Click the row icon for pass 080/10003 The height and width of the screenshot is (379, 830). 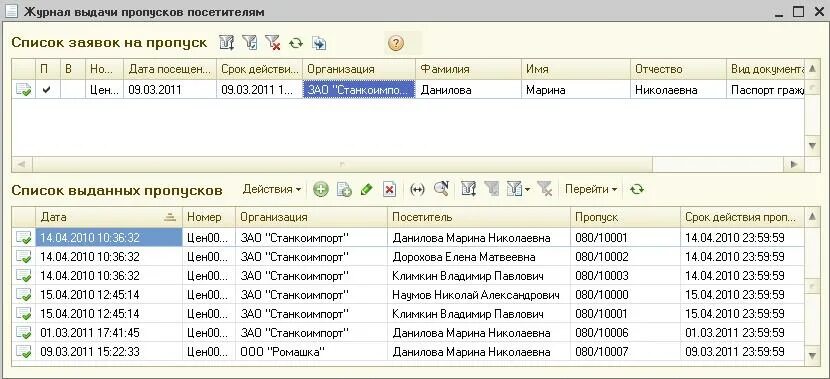coord(24,276)
